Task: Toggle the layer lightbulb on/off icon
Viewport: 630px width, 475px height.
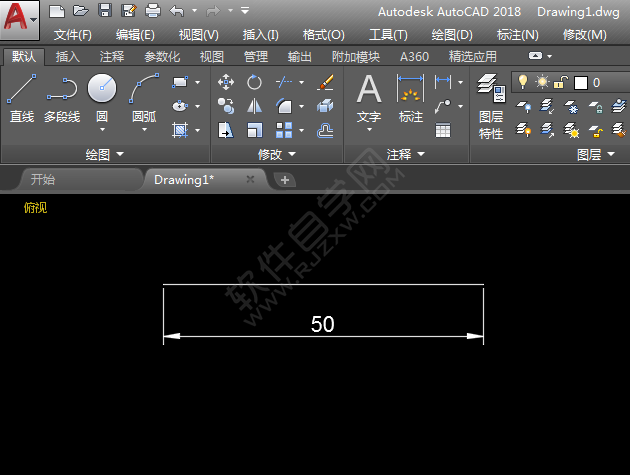Action: click(523, 82)
